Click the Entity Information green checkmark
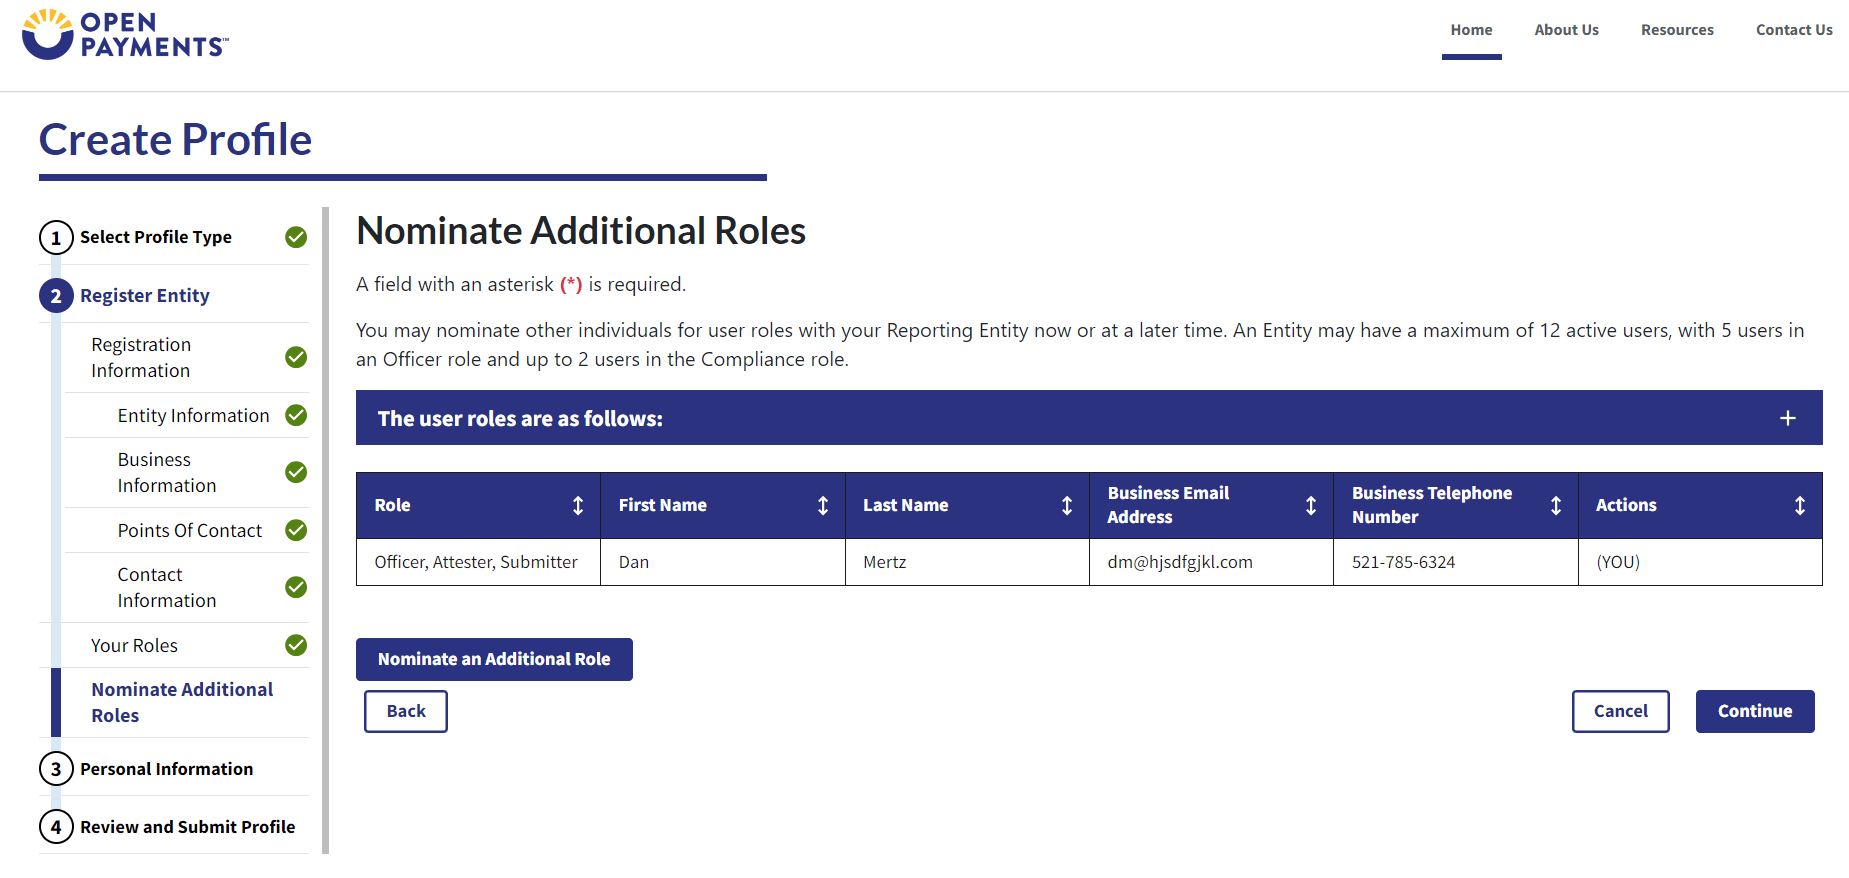1849x878 pixels. click(x=296, y=415)
